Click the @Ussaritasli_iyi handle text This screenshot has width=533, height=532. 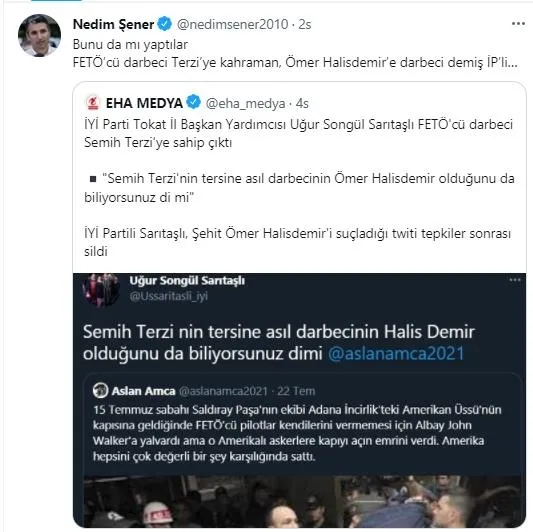168,296
